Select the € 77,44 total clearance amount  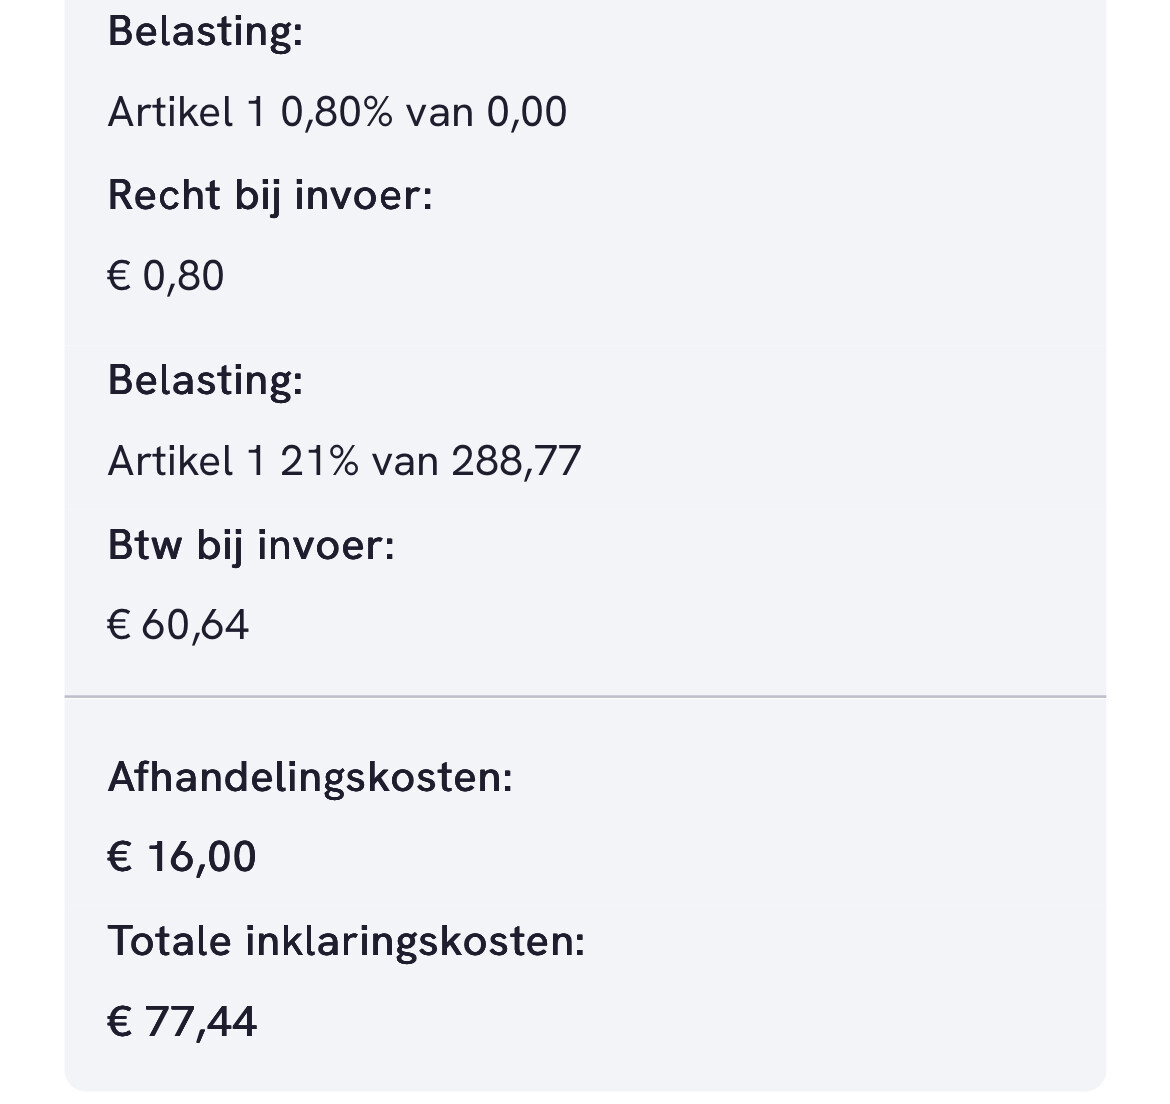point(182,1022)
